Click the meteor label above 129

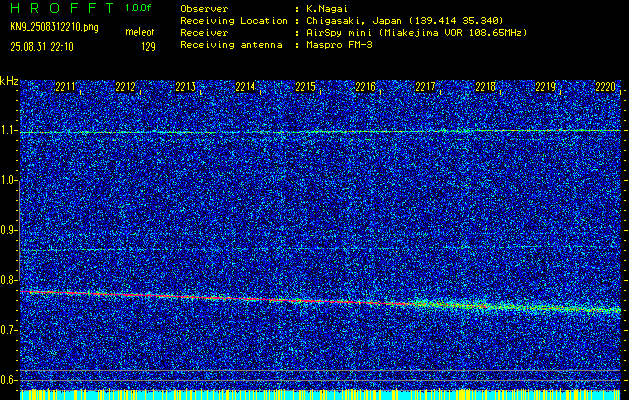click(140, 32)
